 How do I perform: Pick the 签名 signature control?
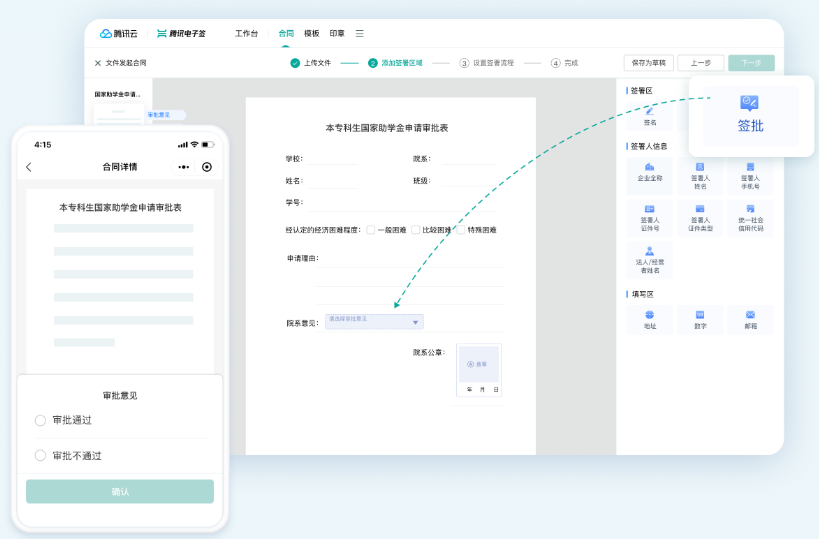(650, 116)
